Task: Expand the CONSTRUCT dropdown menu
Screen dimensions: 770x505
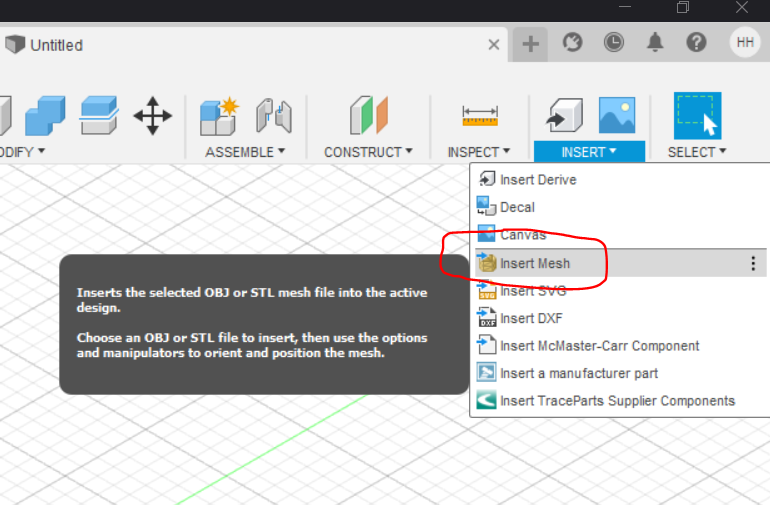Action: point(368,152)
